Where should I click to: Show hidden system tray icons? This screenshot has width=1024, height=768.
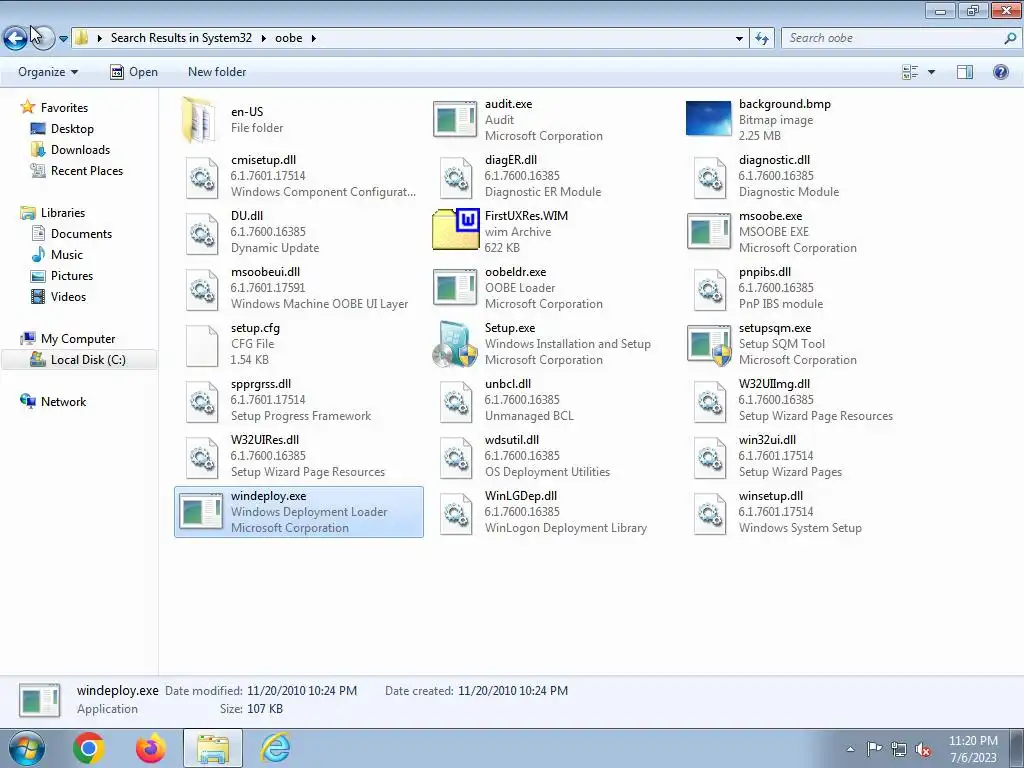850,749
